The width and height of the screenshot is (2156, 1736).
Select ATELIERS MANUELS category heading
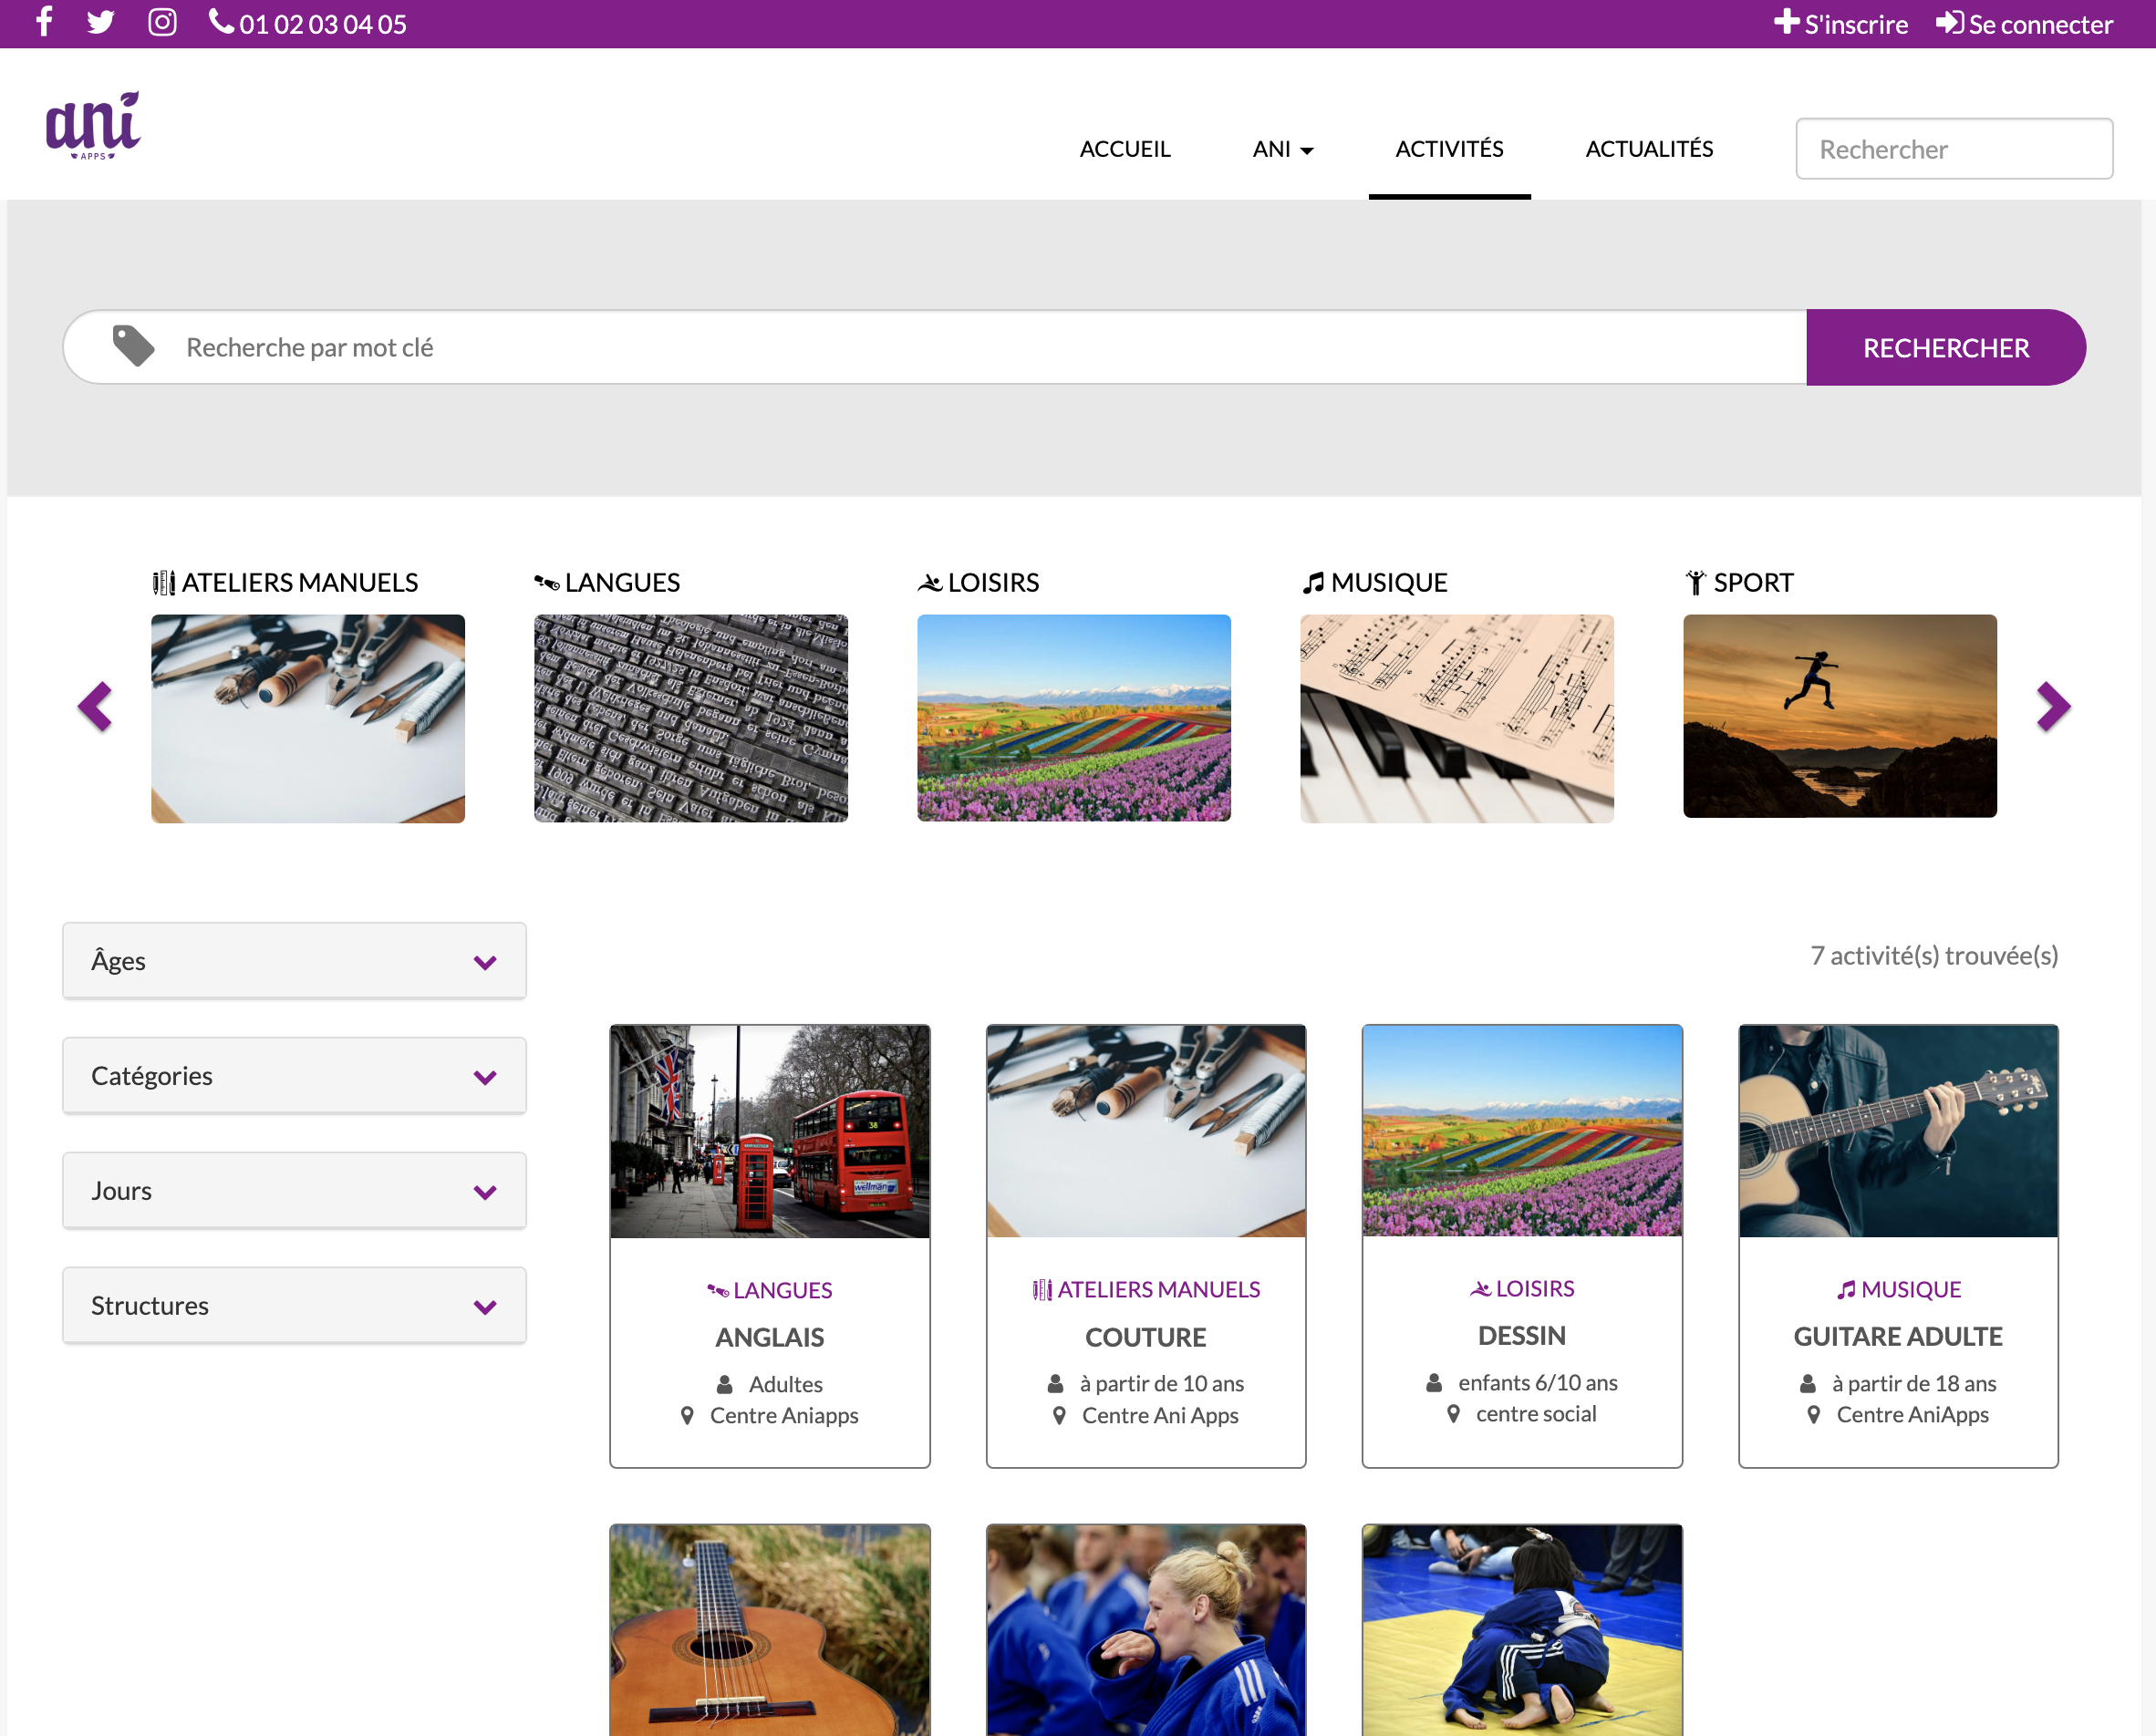[285, 582]
